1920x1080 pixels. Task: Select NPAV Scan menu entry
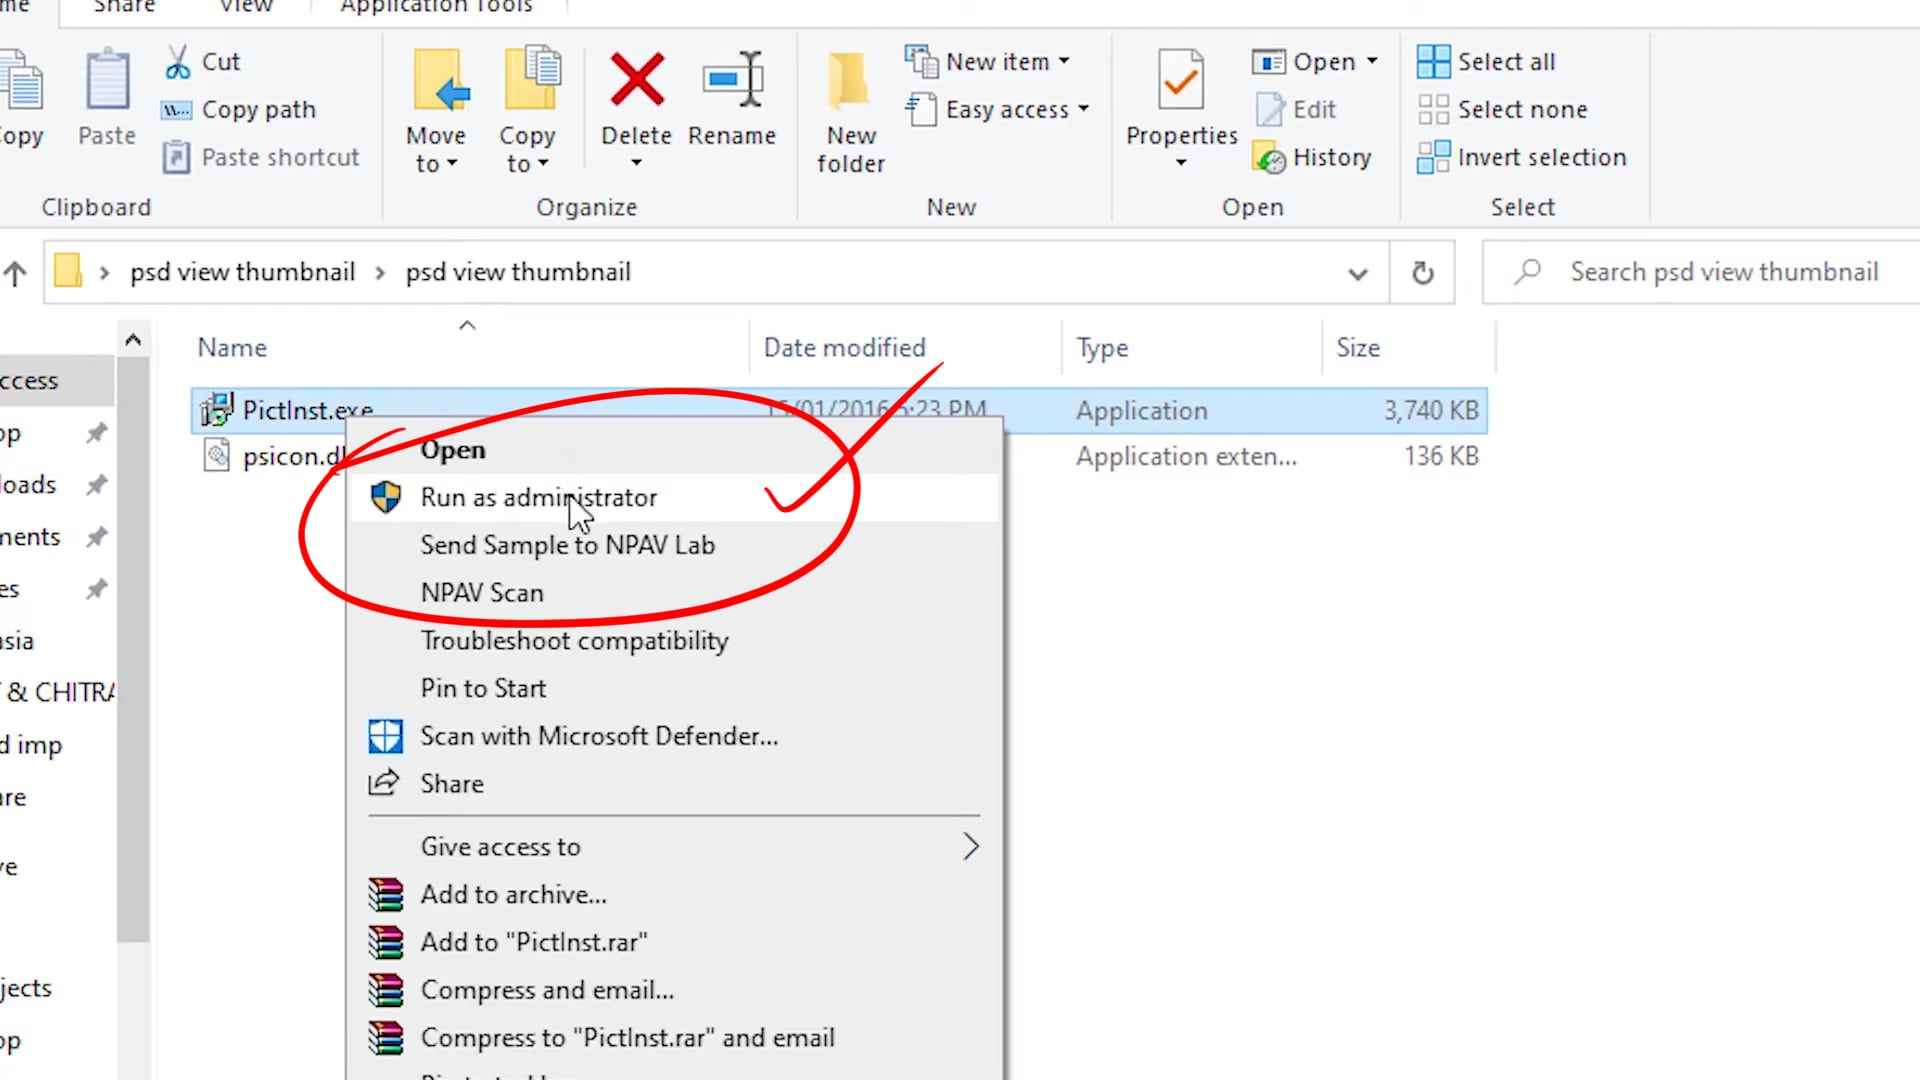[x=674, y=593]
